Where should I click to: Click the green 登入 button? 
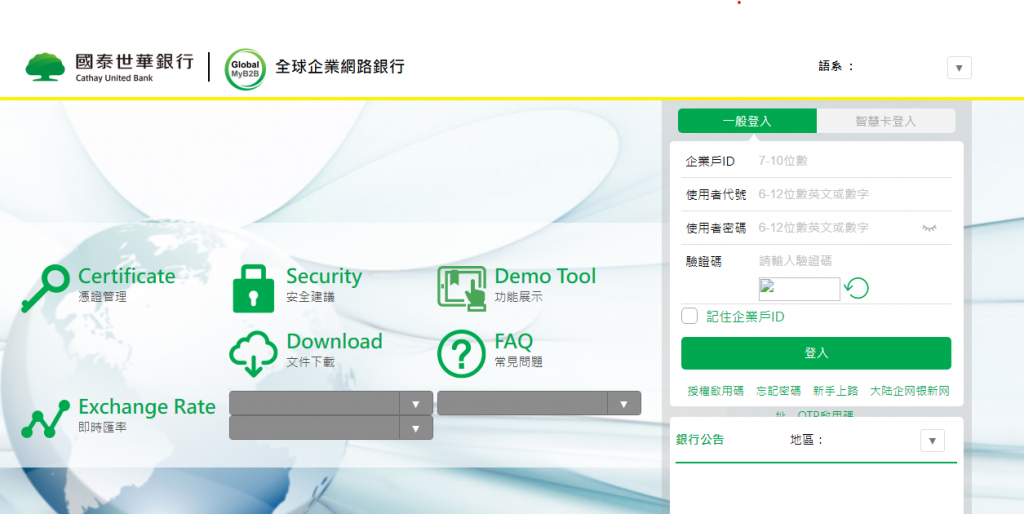tap(816, 353)
